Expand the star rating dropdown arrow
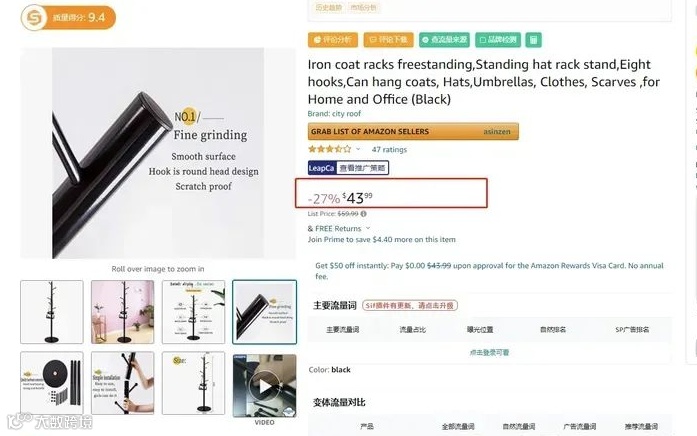This screenshot has width=697, height=436. [x=358, y=149]
